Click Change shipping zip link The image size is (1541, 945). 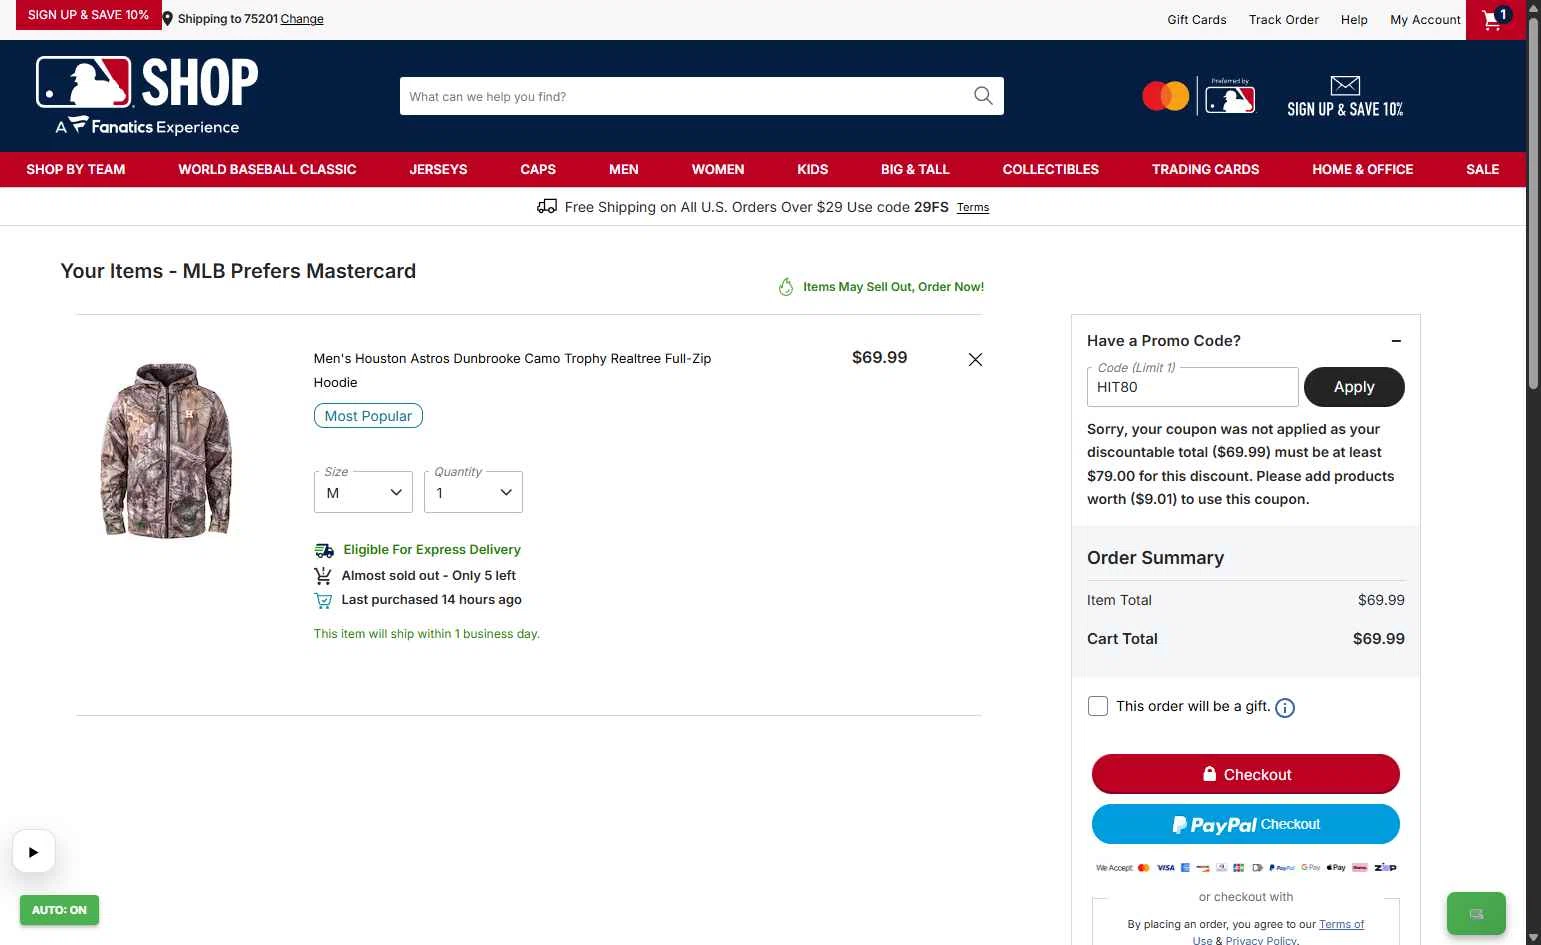pyautogui.click(x=302, y=19)
